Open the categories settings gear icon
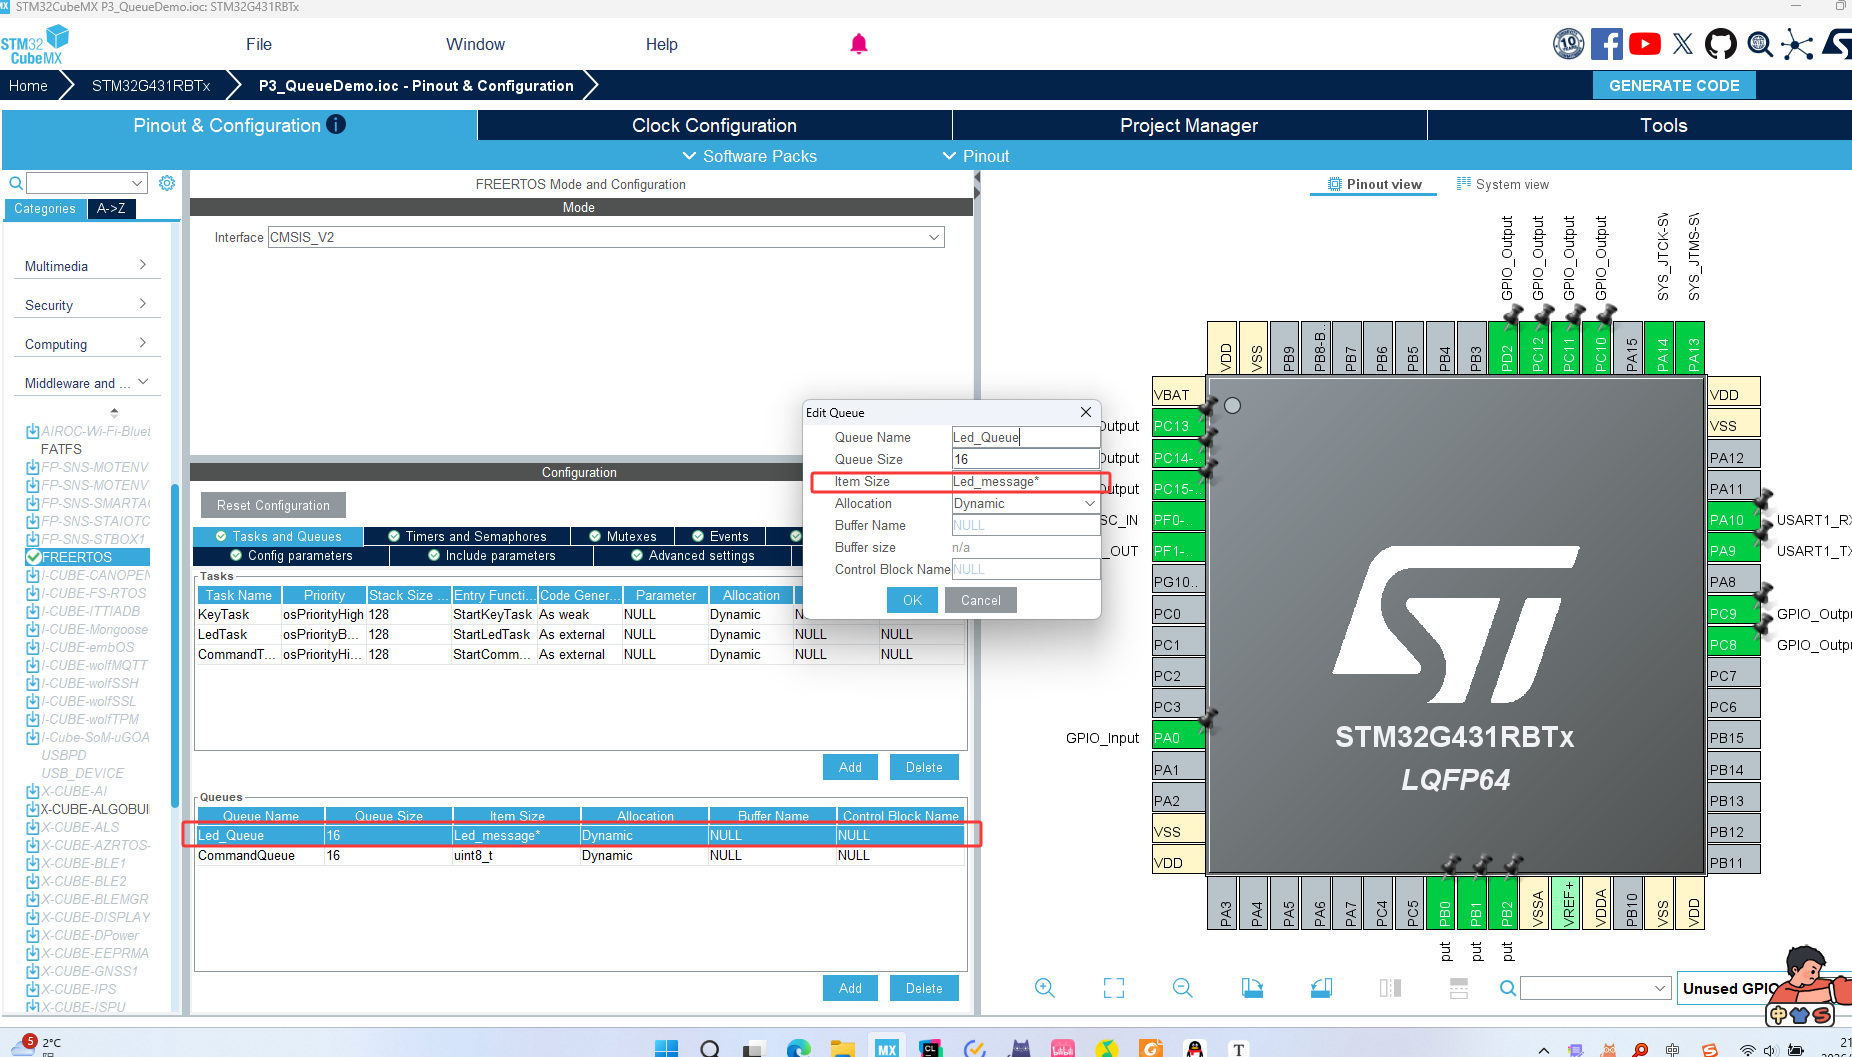Screen dimensions: 1852x1057 tap(167, 183)
